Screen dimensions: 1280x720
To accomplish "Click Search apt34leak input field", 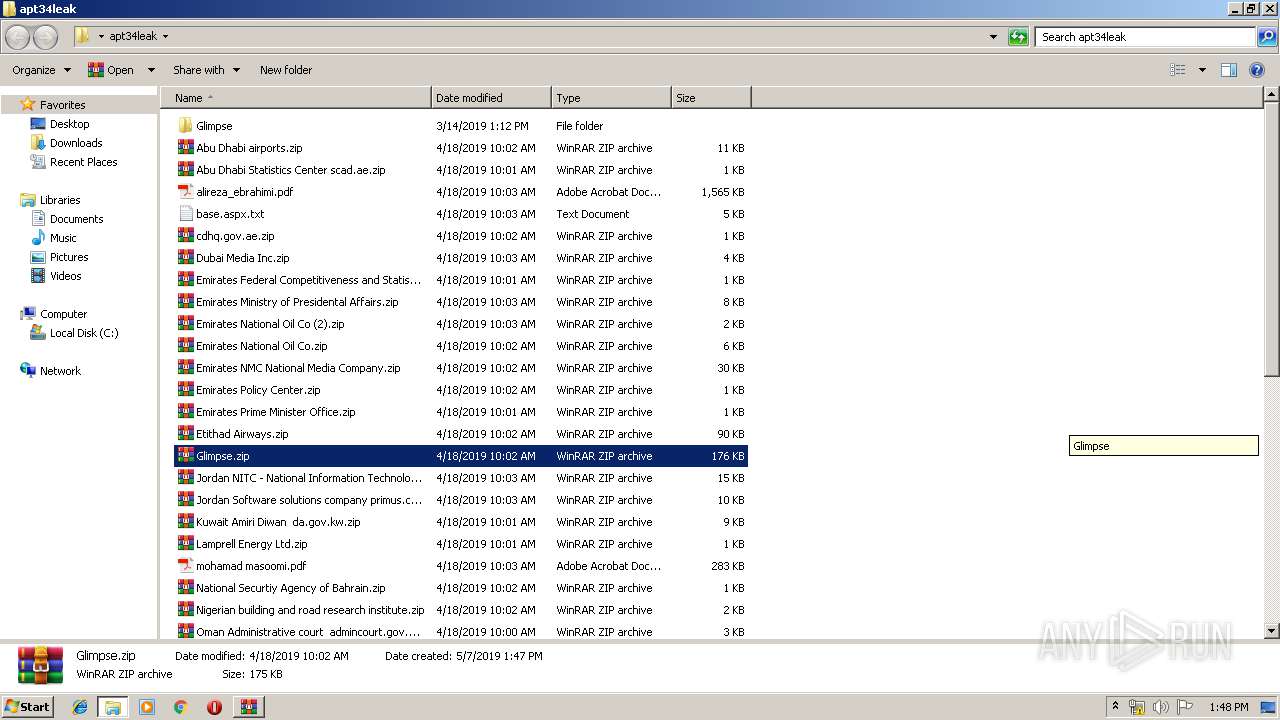I will (1145, 37).
